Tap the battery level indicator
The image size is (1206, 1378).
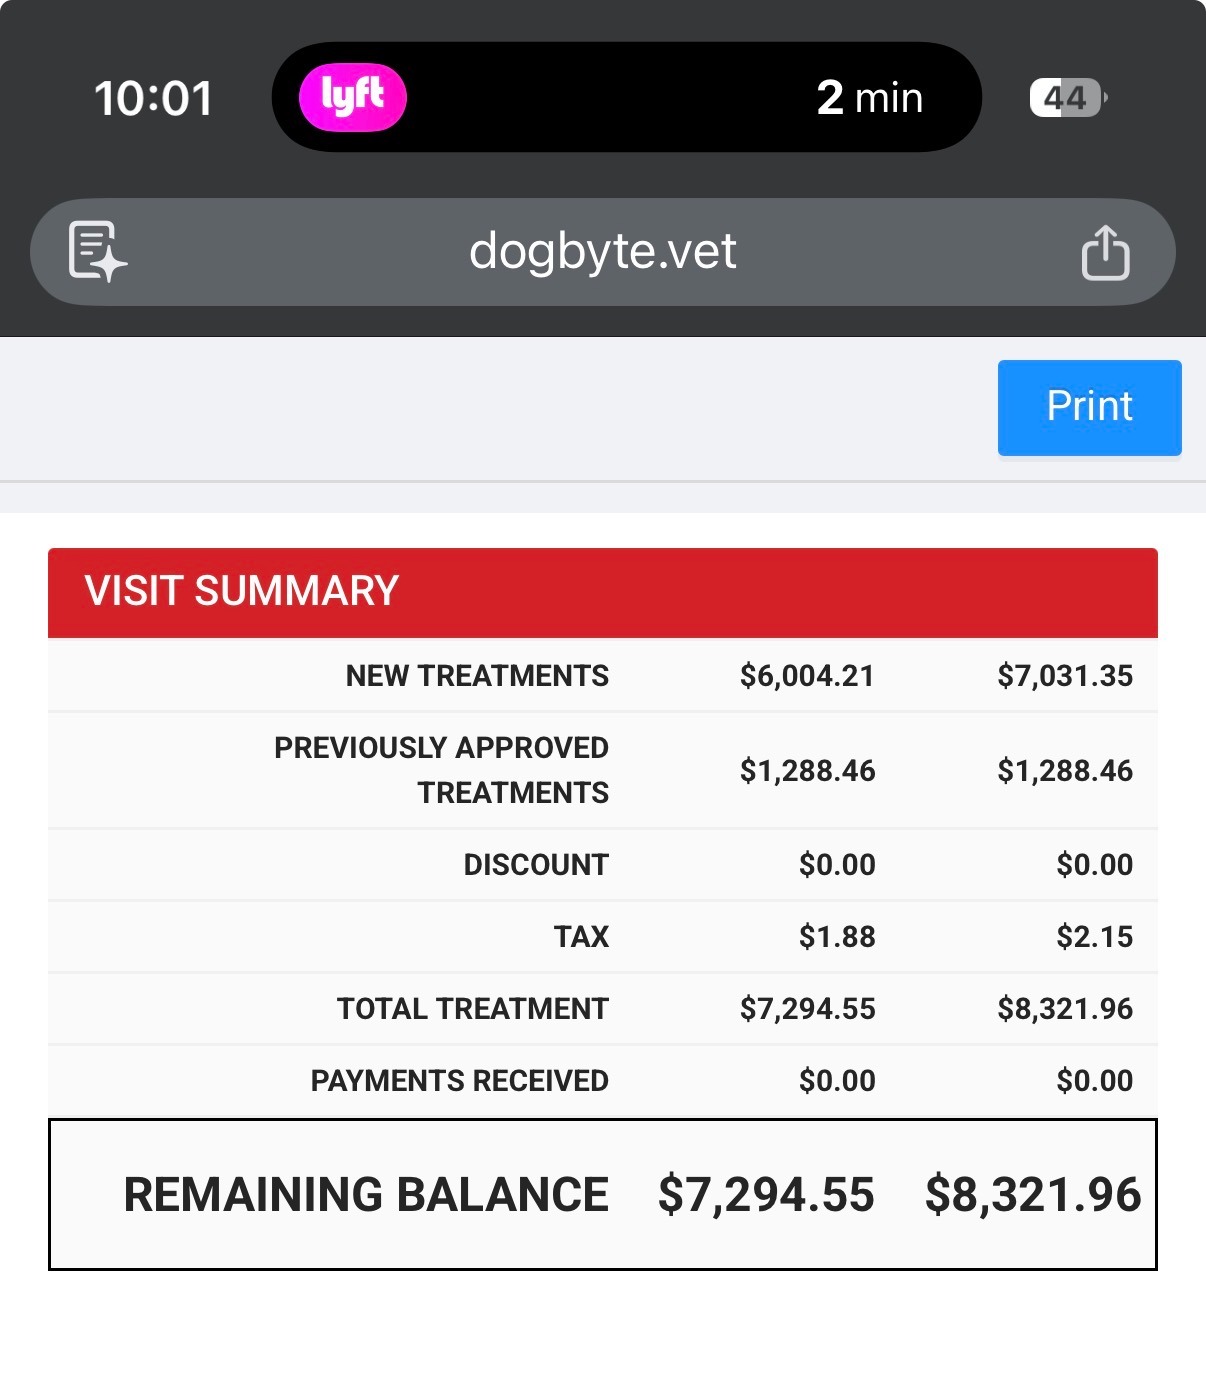coord(1067,98)
